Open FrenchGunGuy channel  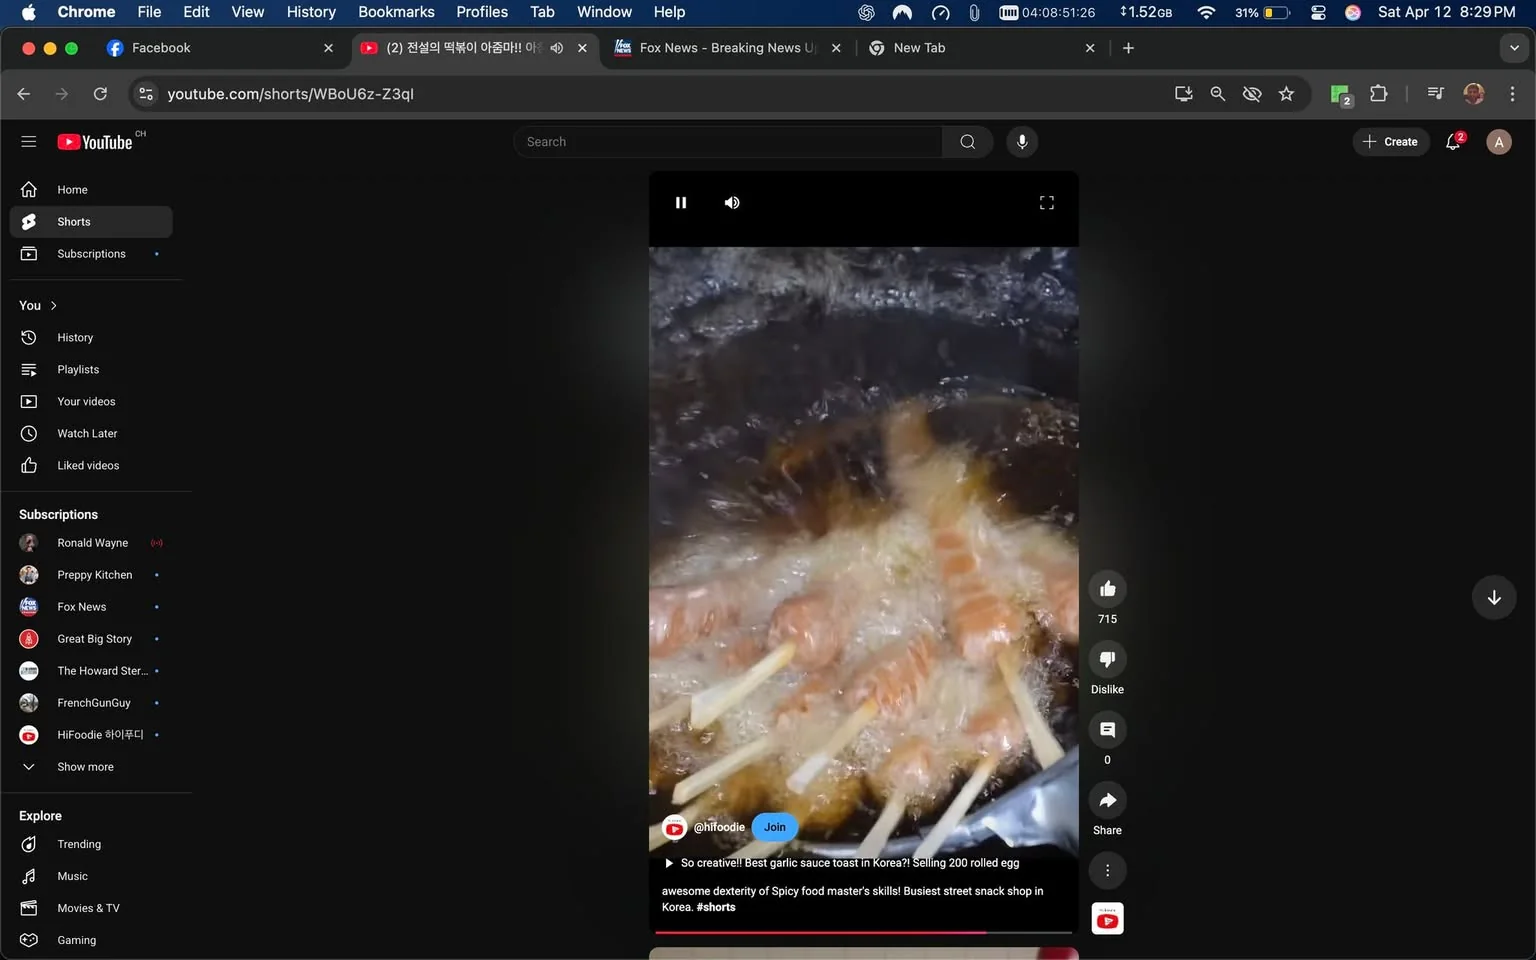tap(91, 703)
